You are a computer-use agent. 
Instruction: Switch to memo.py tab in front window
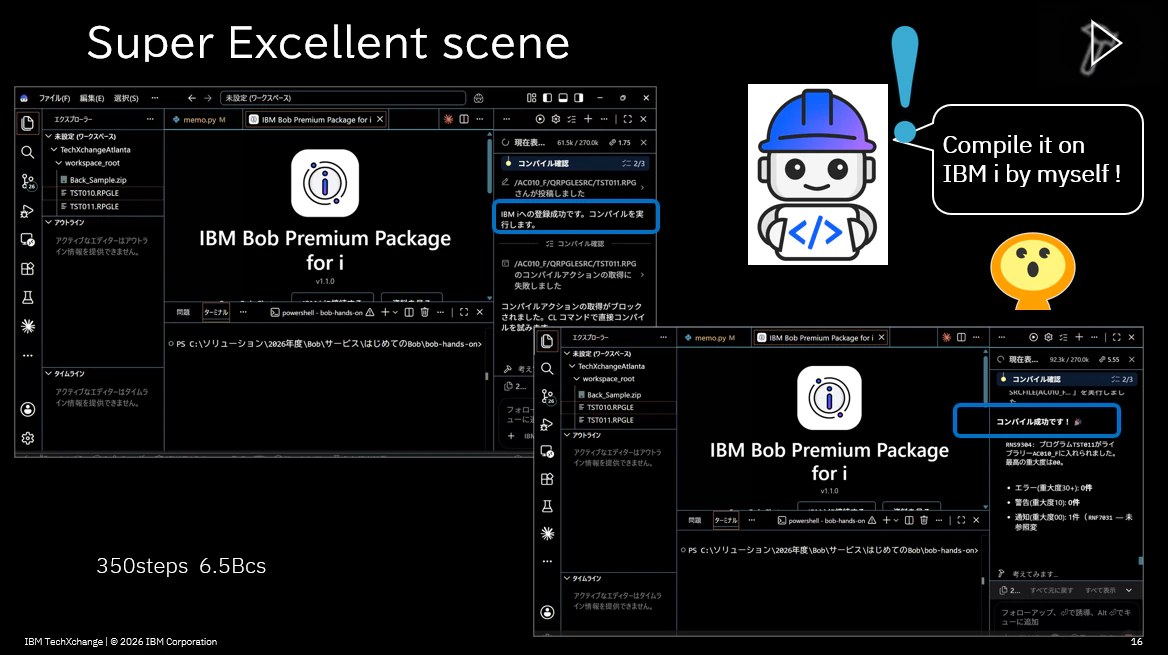point(710,338)
